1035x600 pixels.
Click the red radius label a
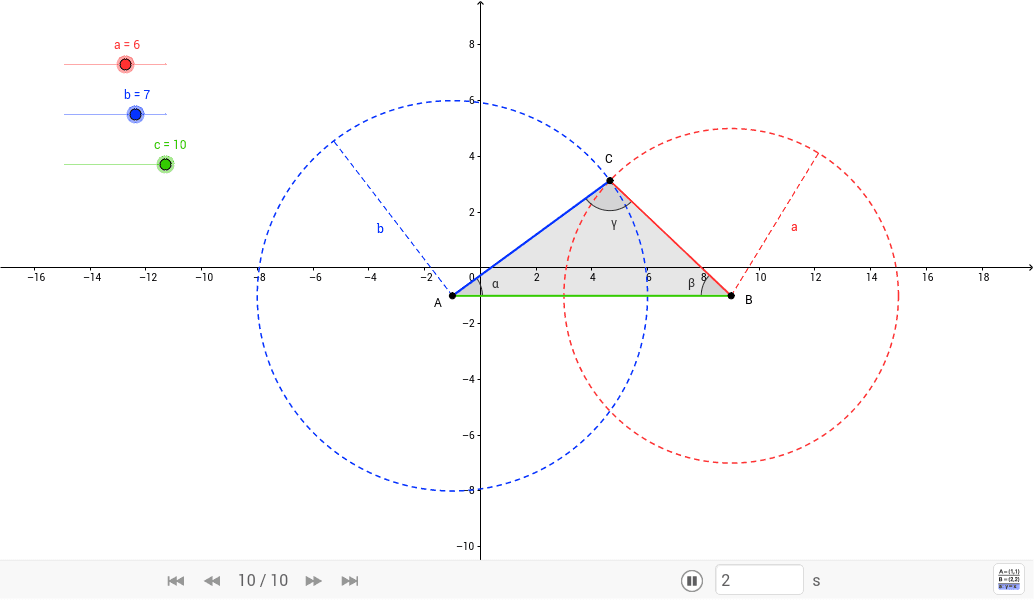[794, 227]
